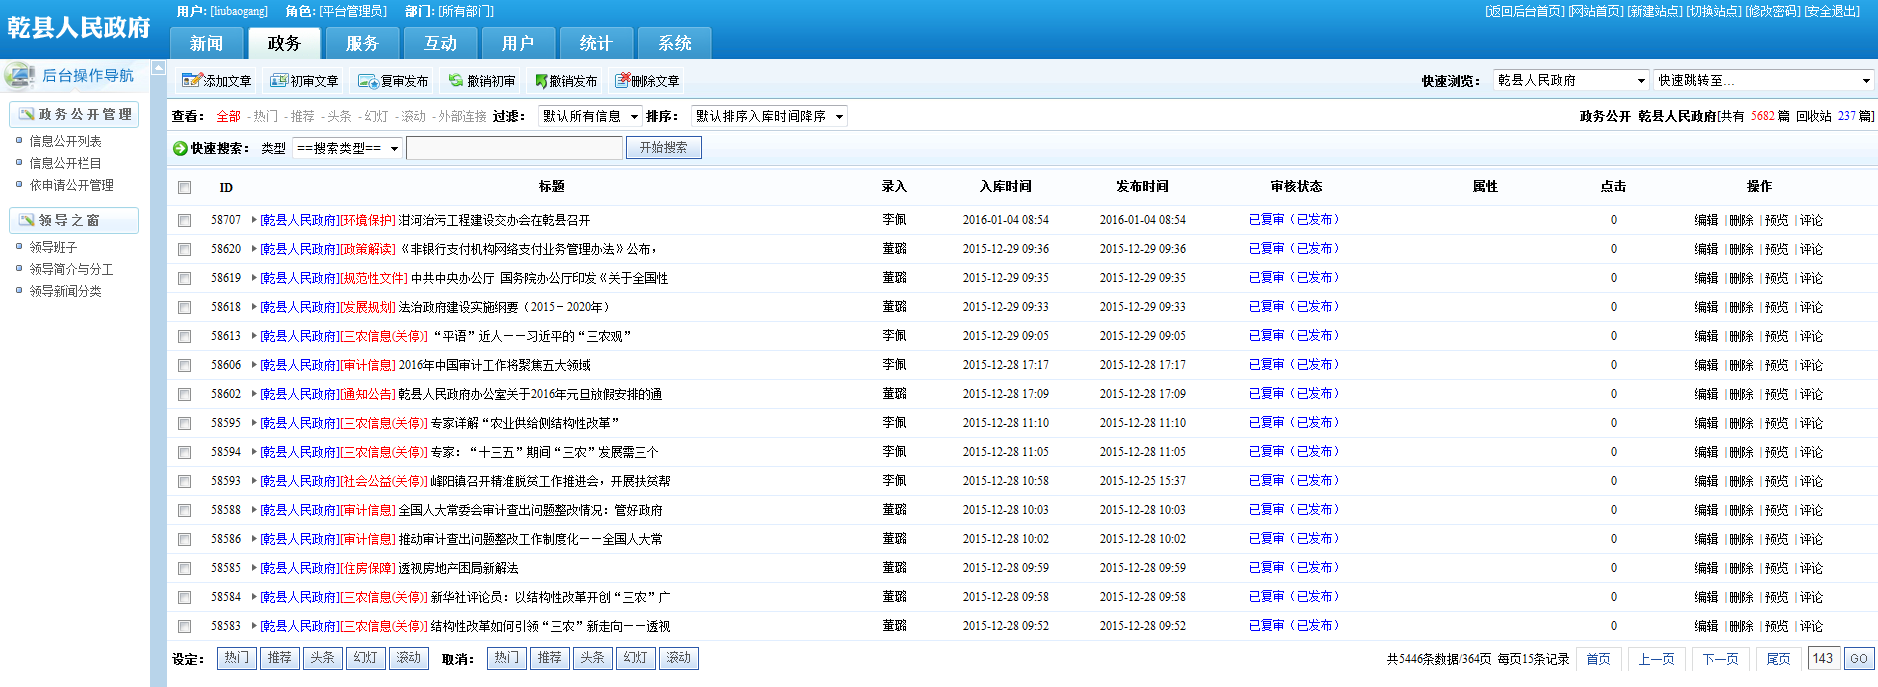1878x687 pixels.
Task: Switch to the 新闻 tab
Action: [x=206, y=44]
